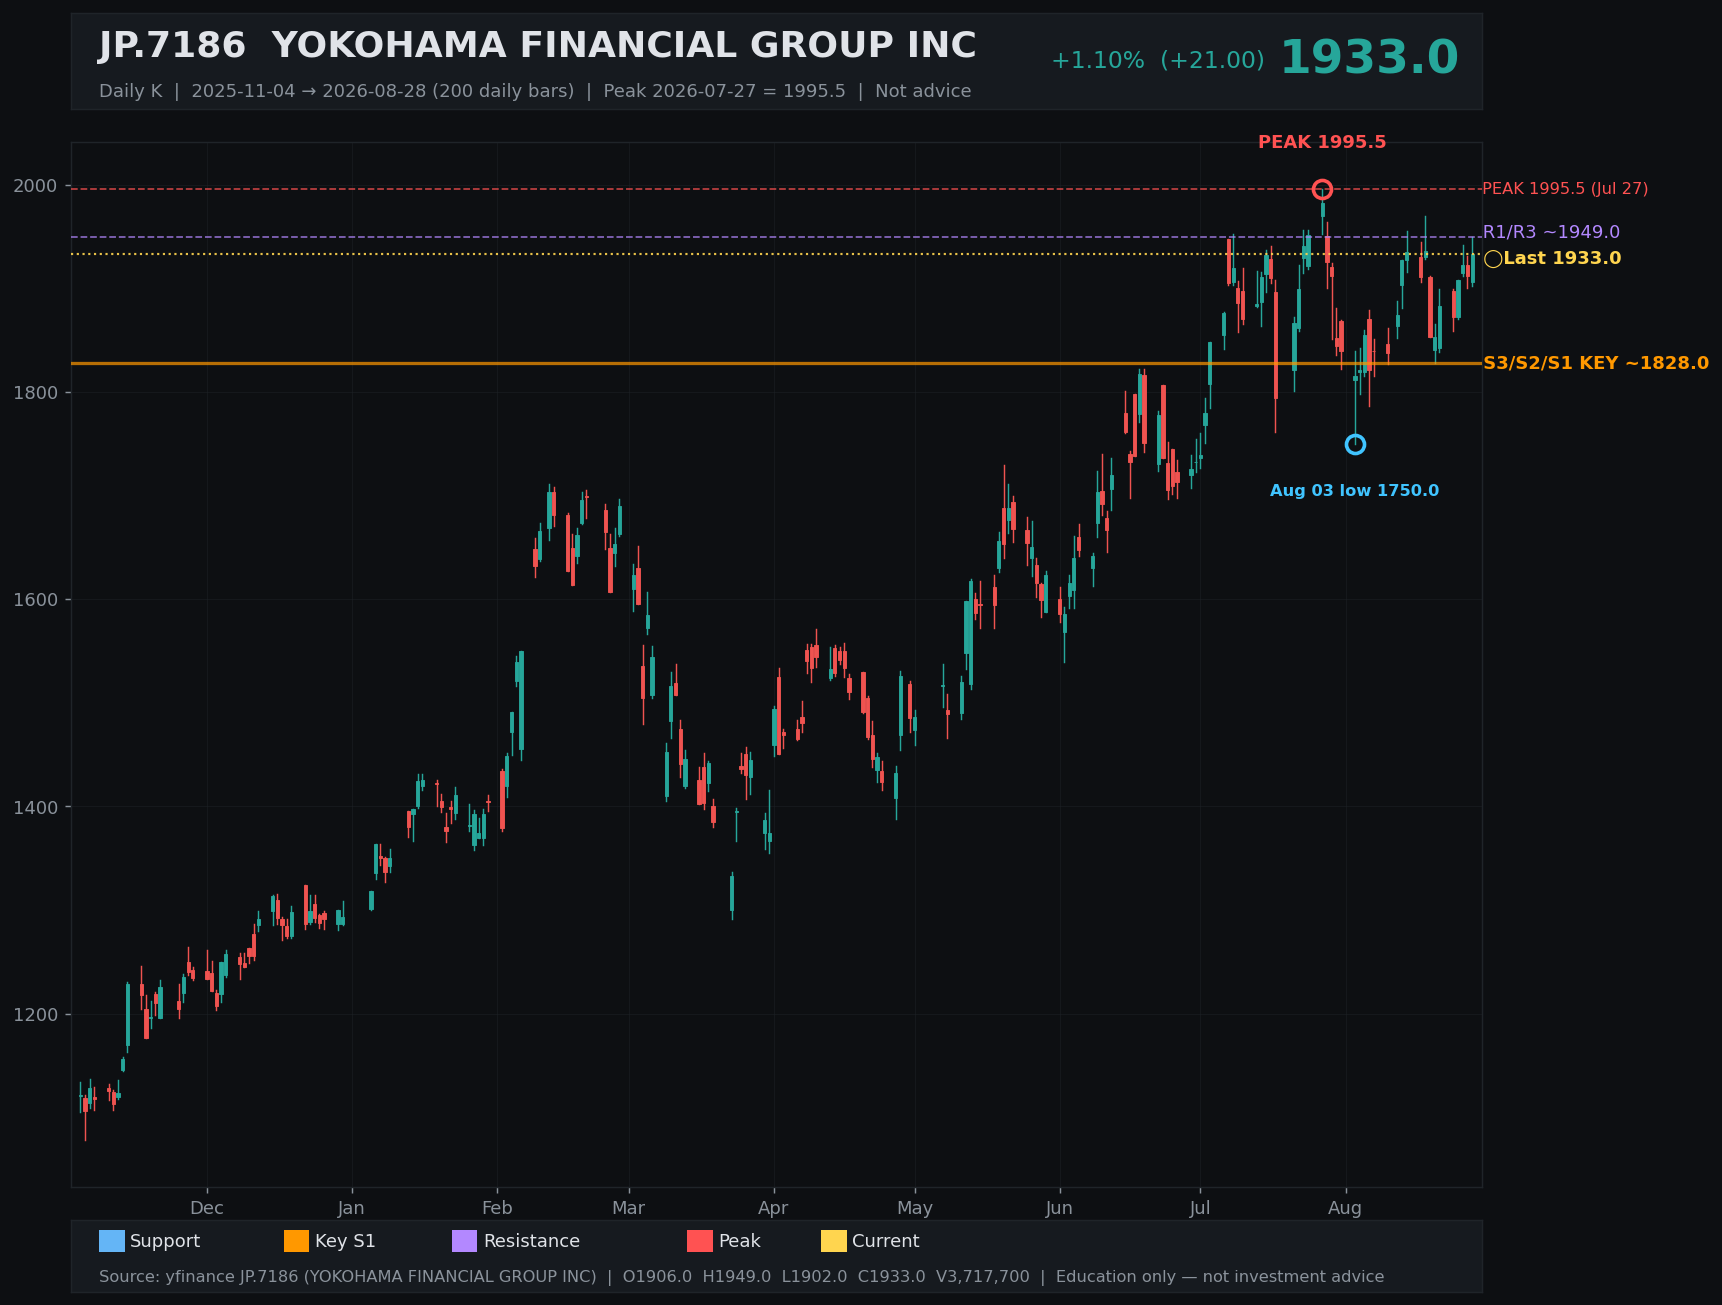The width and height of the screenshot is (1722, 1305).
Task: Click the "+1.10% (+21.00)" change value
Action: point(1157,61)
